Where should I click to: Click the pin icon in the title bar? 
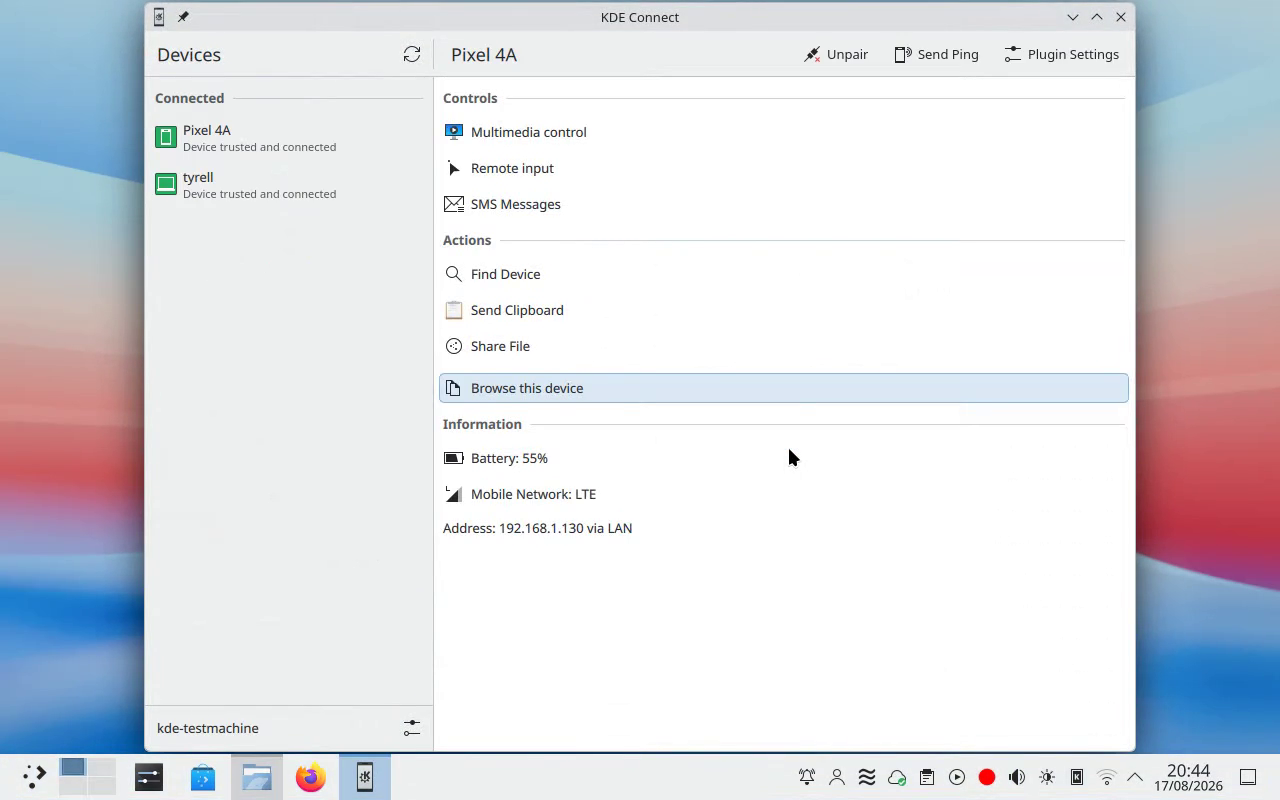[x=183, y=17]
